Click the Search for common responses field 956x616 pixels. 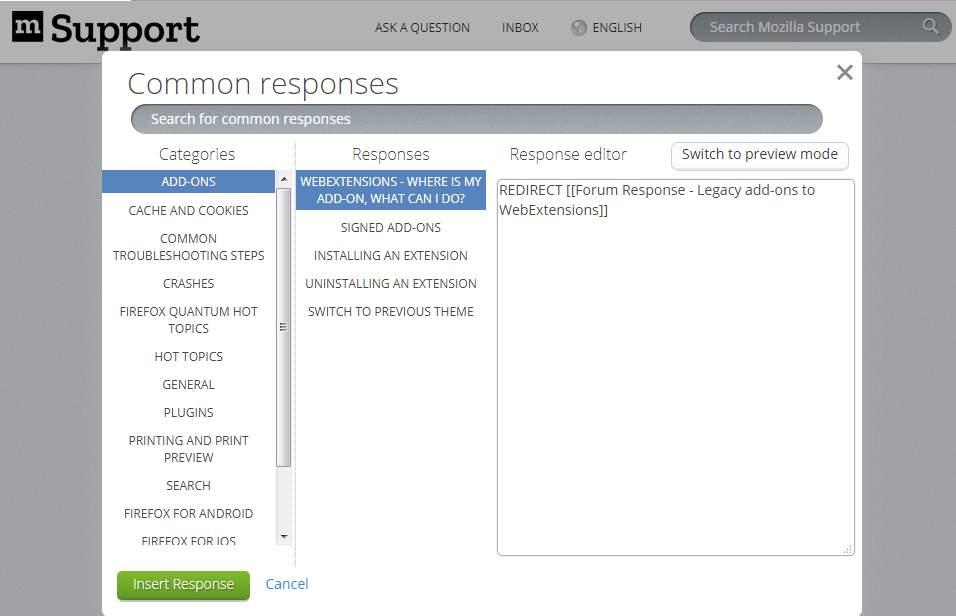point(476,119)
